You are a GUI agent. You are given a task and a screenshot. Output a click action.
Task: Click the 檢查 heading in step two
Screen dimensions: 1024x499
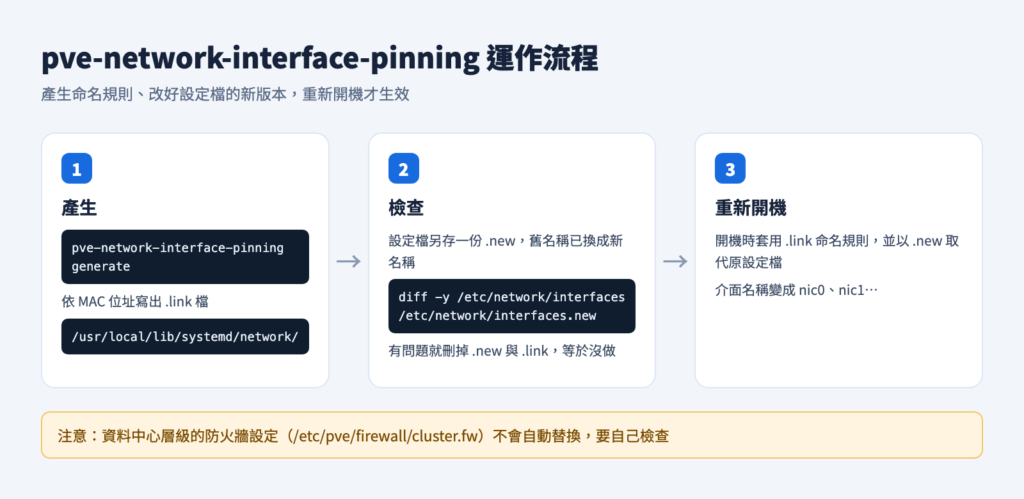coord(406,208)
